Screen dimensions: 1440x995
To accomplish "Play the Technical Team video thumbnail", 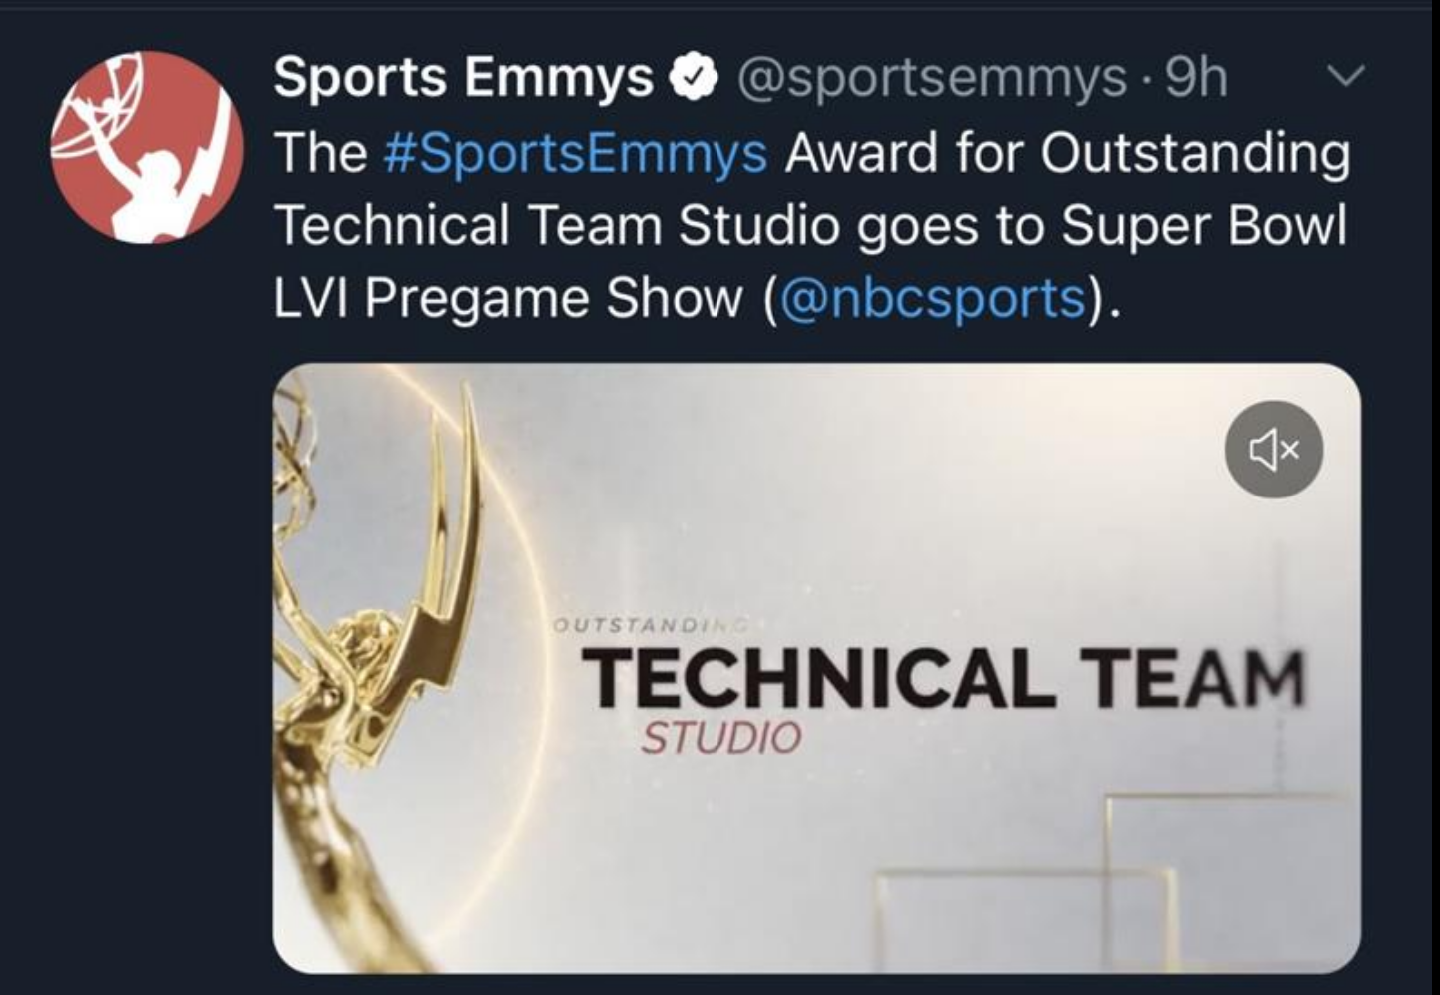I will pyautogui.click(x=815, y=560).
